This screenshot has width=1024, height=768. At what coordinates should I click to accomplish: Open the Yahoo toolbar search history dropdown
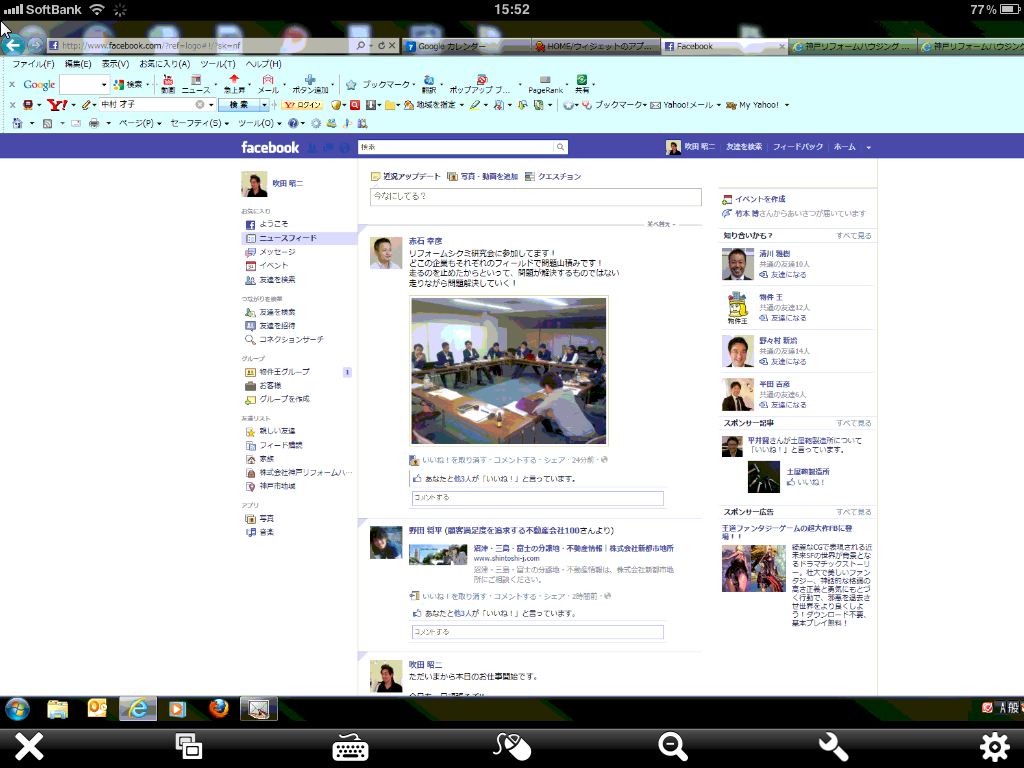(211, 104)
